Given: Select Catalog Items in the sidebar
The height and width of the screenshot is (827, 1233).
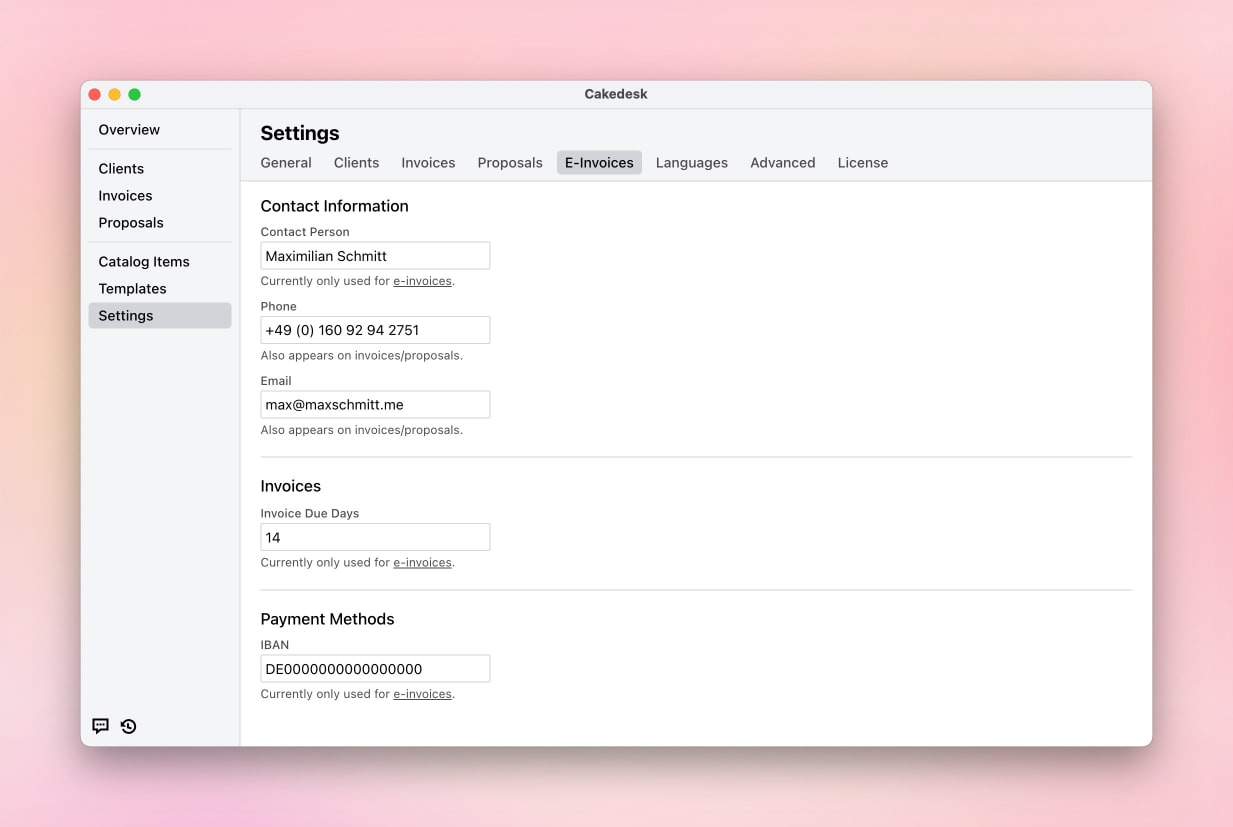Looking at the screenshot, I should [144, 262].
